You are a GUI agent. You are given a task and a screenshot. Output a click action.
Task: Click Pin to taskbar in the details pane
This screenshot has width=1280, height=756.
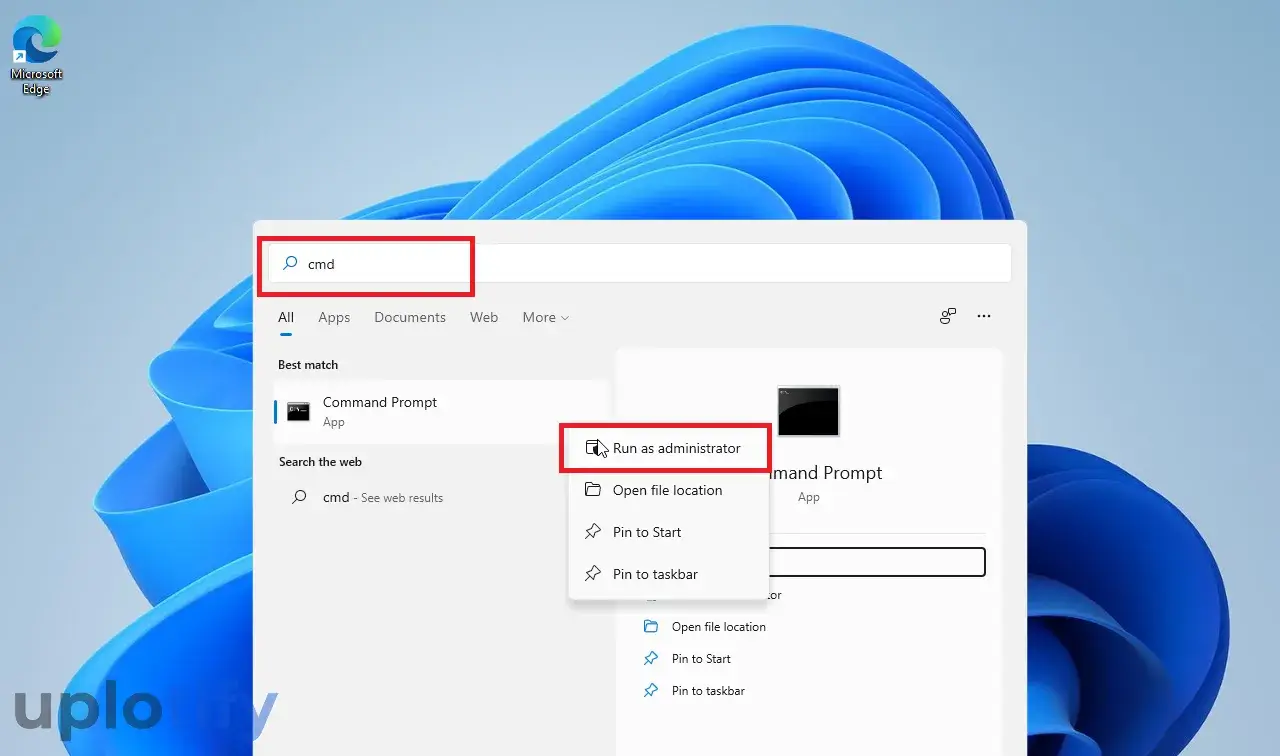click(708, 691)
